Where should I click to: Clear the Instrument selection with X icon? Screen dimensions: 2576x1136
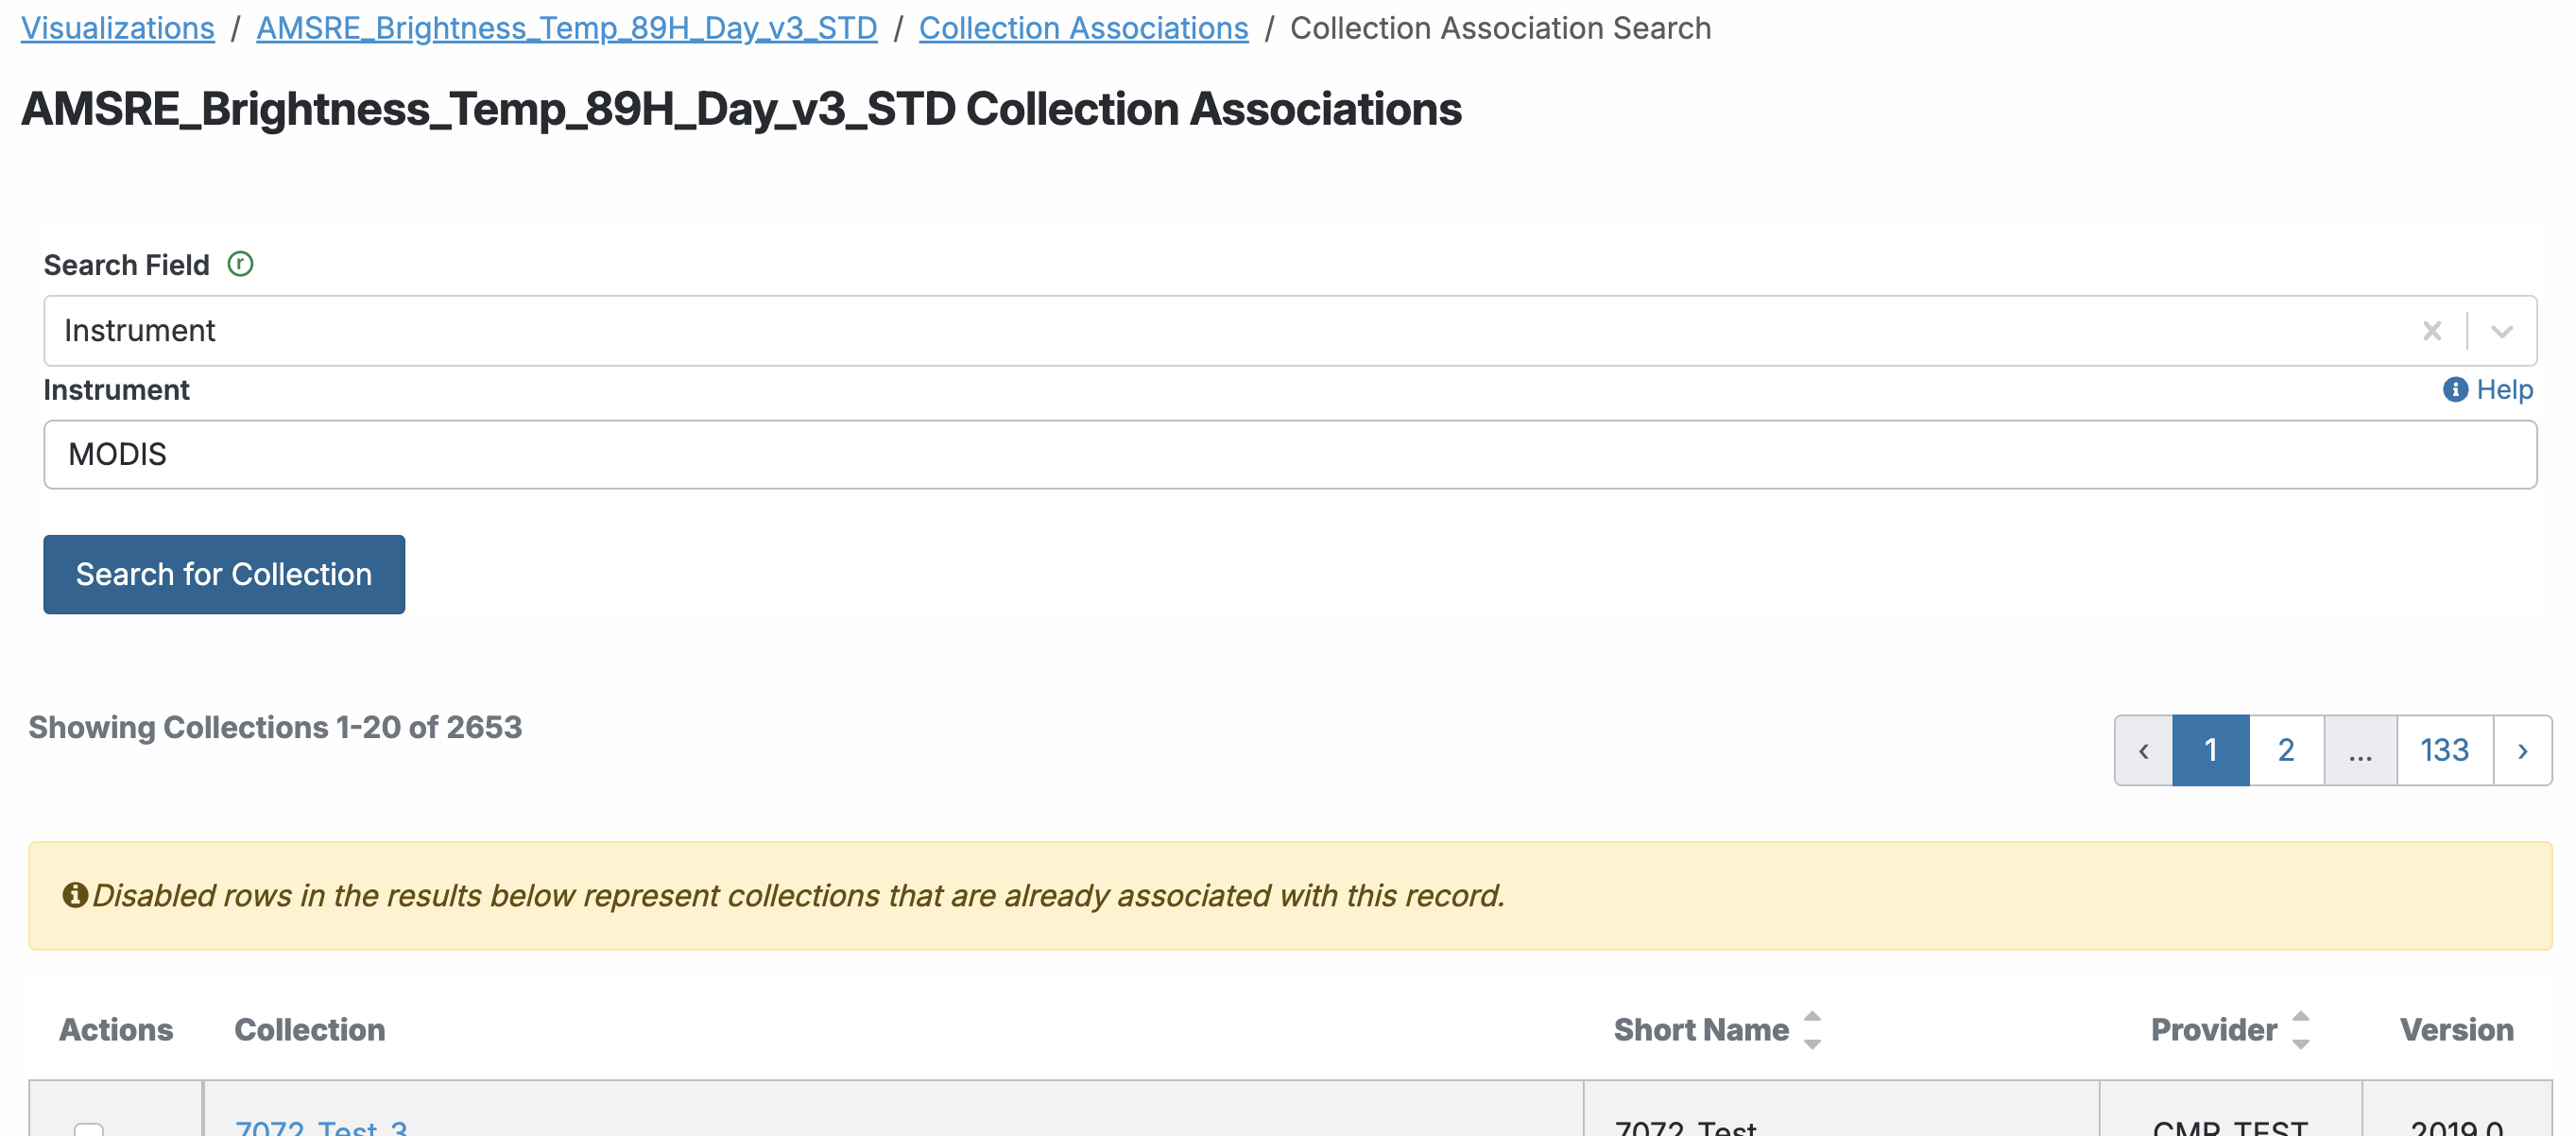(x=2432, y=331)
